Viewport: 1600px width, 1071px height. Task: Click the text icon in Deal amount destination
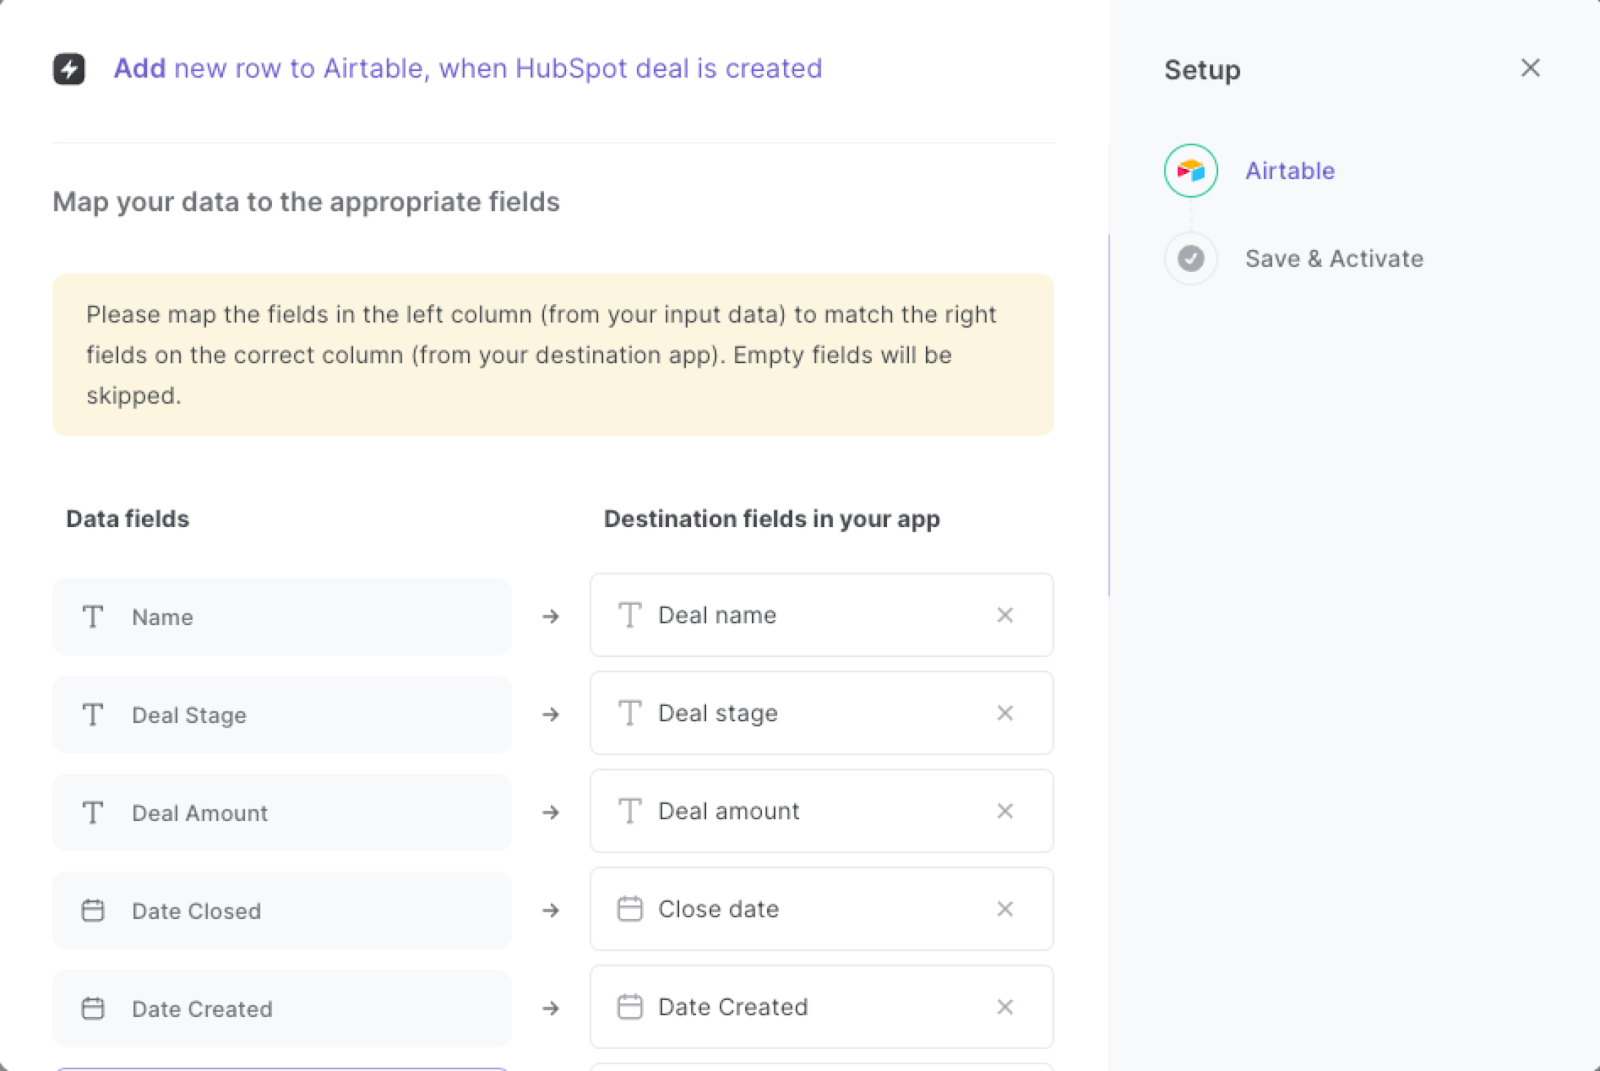pos(630,811)
